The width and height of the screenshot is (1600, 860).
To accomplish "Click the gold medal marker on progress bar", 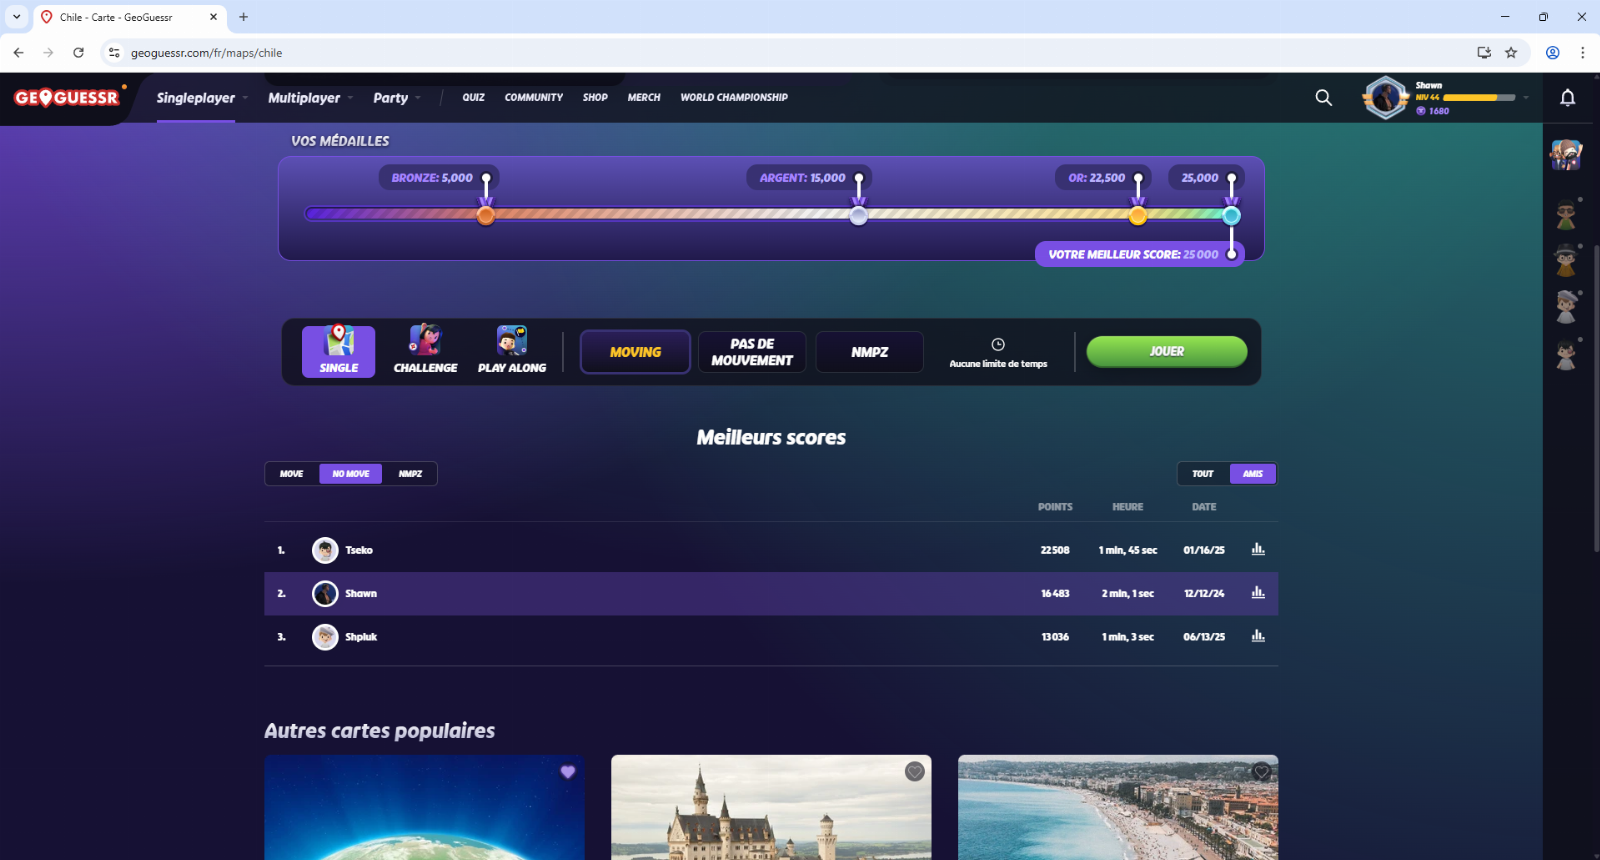I will (x=1138, y=216).
